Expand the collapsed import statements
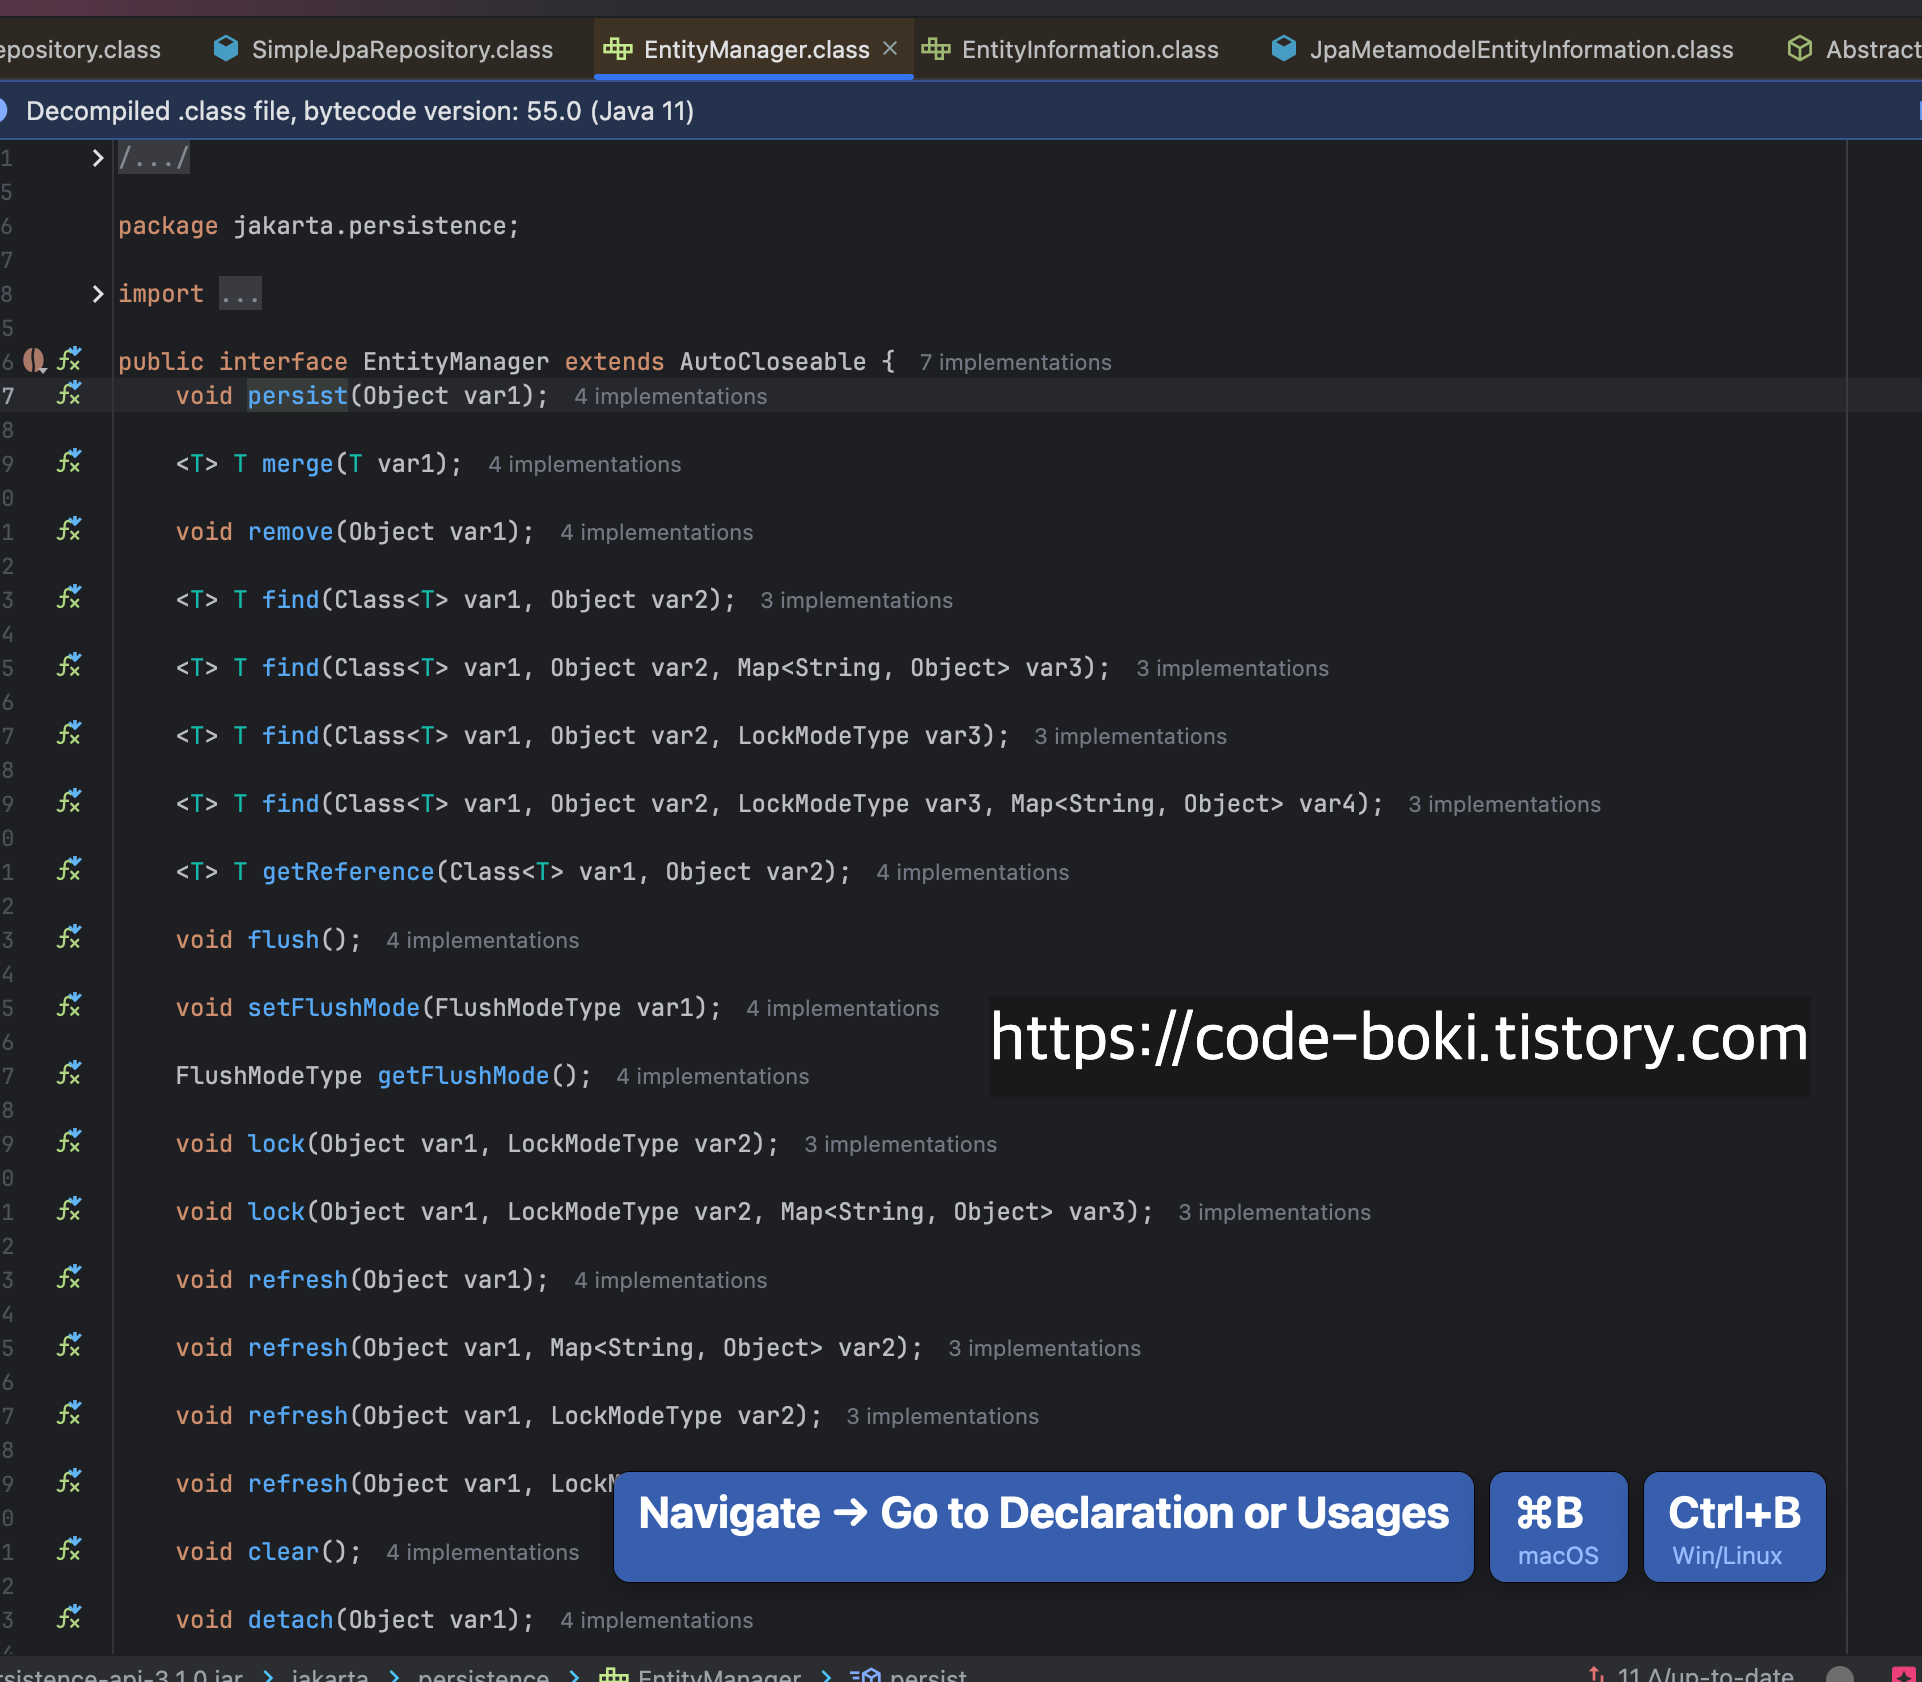Image resolution: width=1922 pixels, height=1682 pixels. tap(97, 294)
